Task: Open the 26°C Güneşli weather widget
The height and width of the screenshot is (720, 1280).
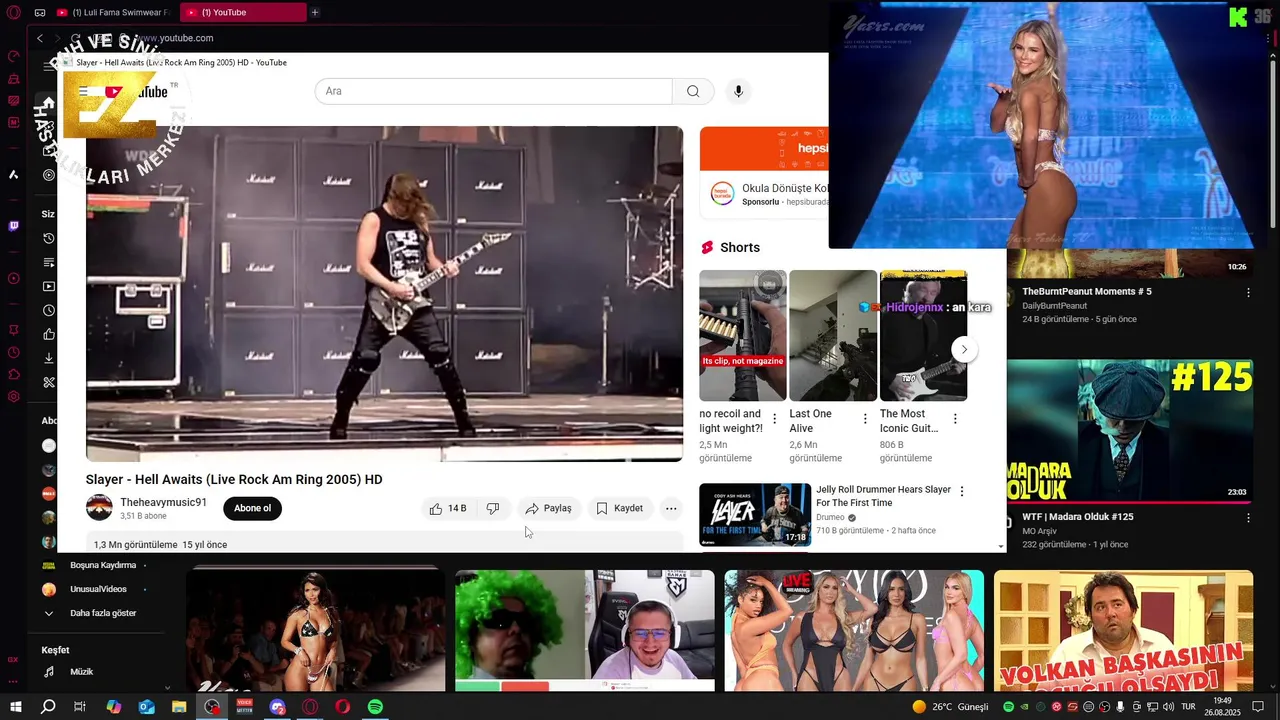Action: coord(949,707)
